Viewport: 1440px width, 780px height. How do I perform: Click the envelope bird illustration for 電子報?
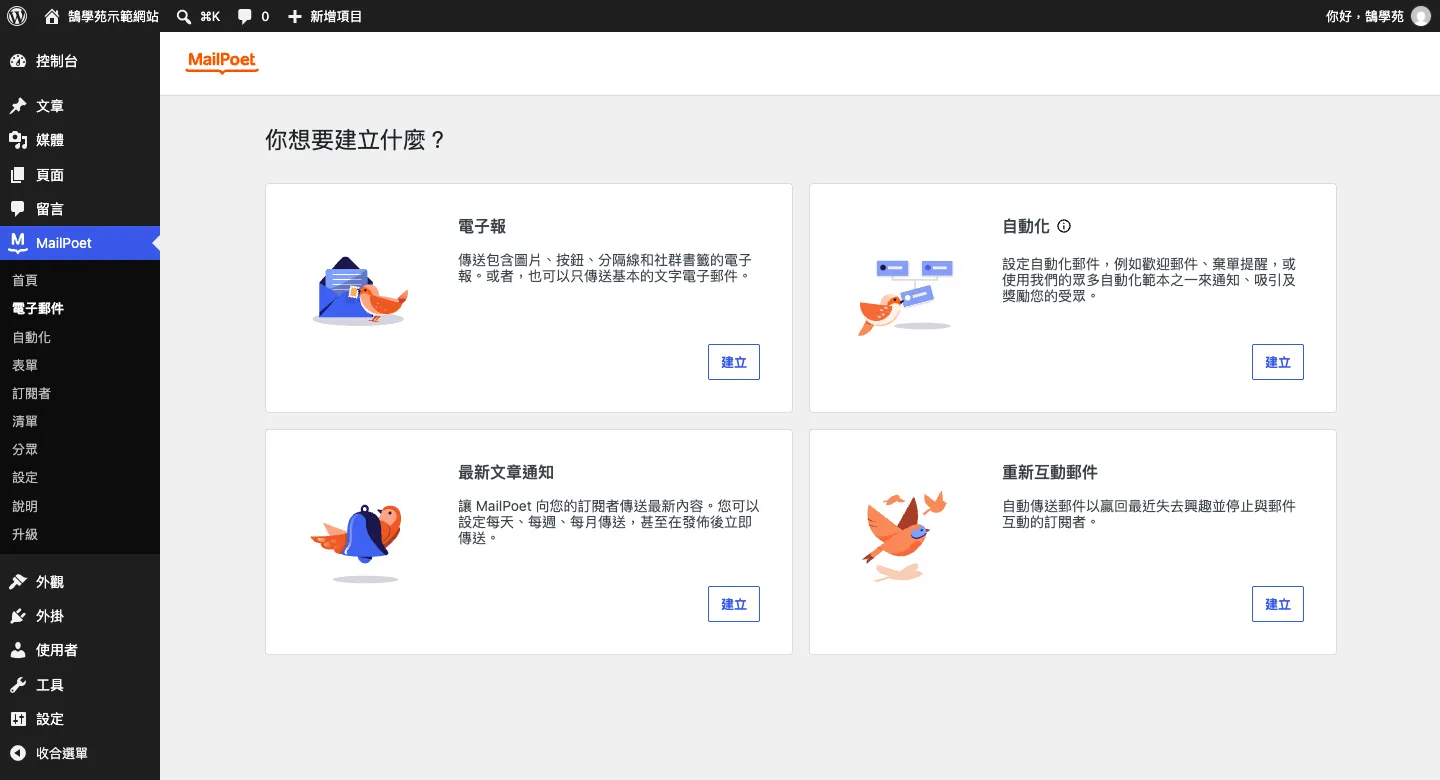tap(360, 291)
